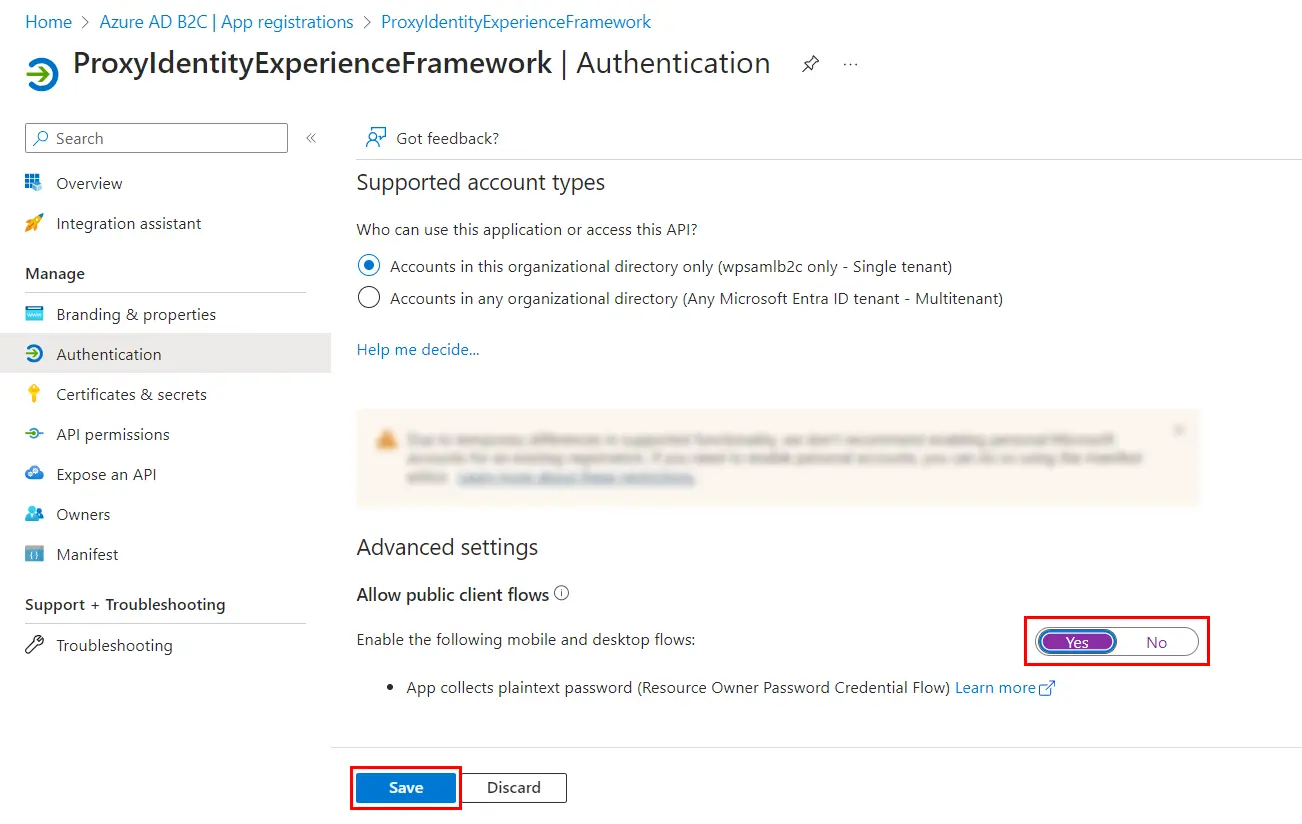
Task: Select Accounts in this organizational directory only
Action: click(x=369, y=266)
